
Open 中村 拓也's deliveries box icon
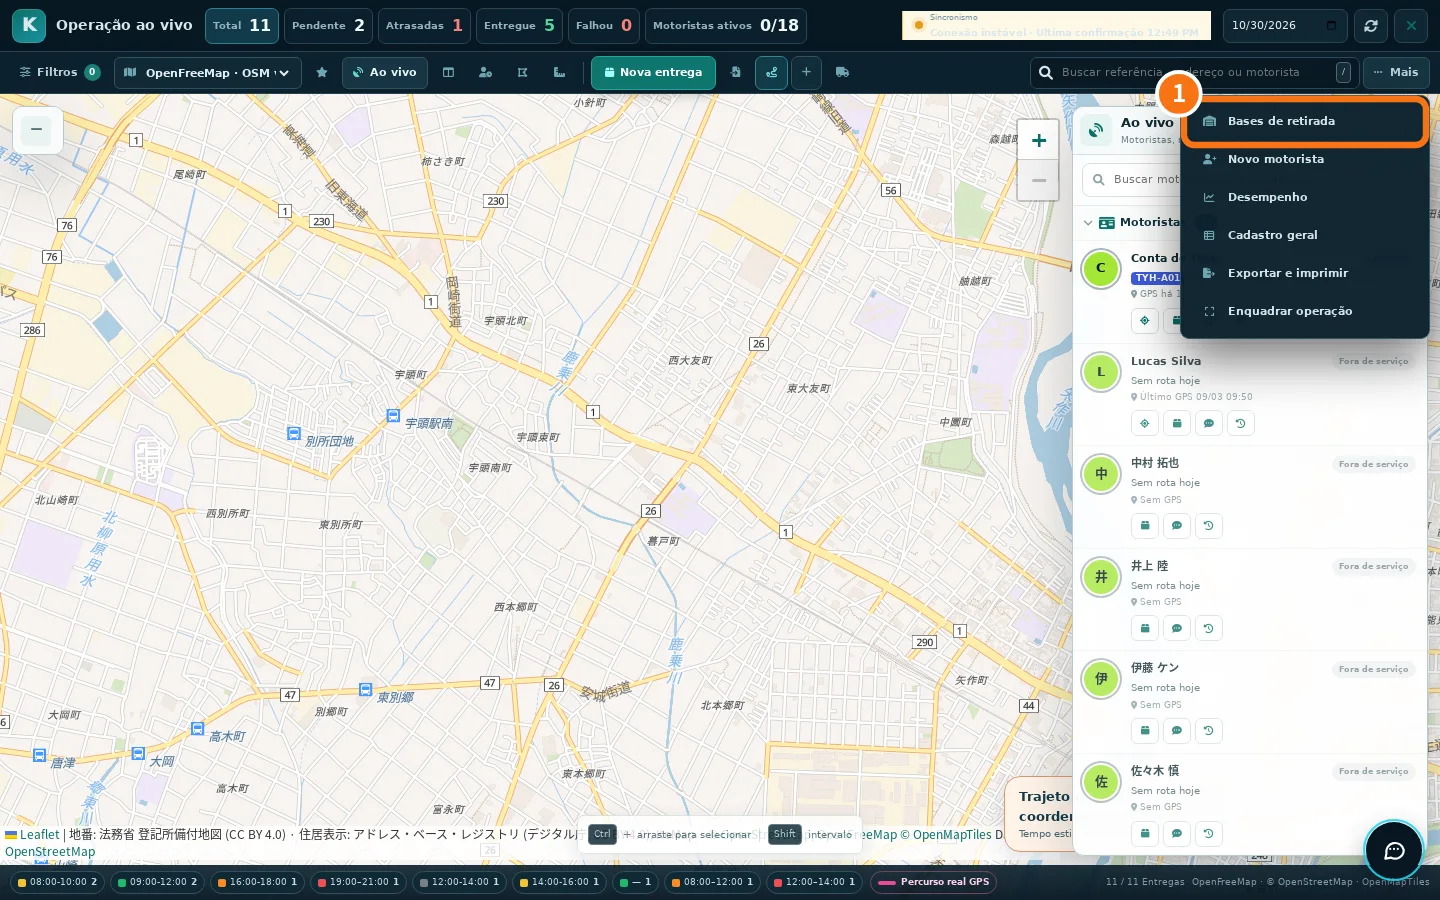point(1145,525)
